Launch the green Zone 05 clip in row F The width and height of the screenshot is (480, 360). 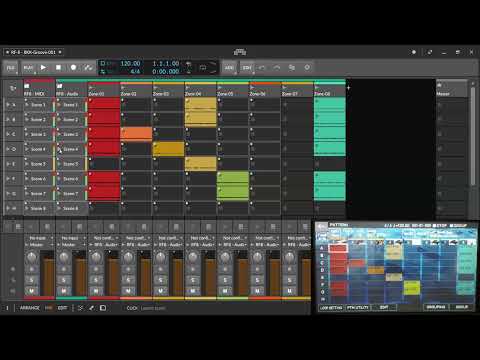[233, 178]
